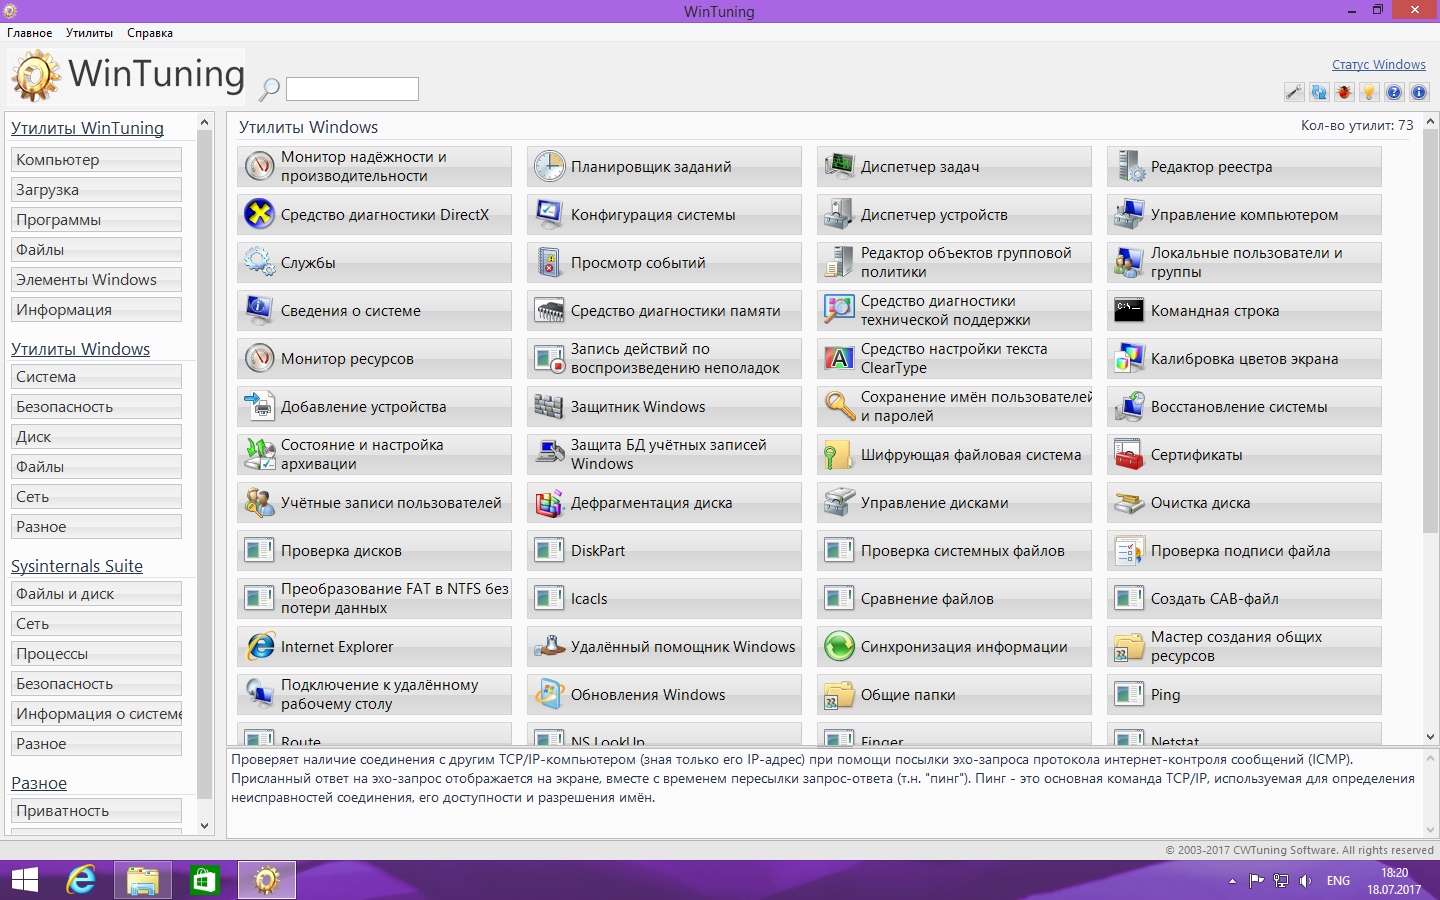Open Windows Store from taskbar
1440x900 pixels.
[205, 880]
